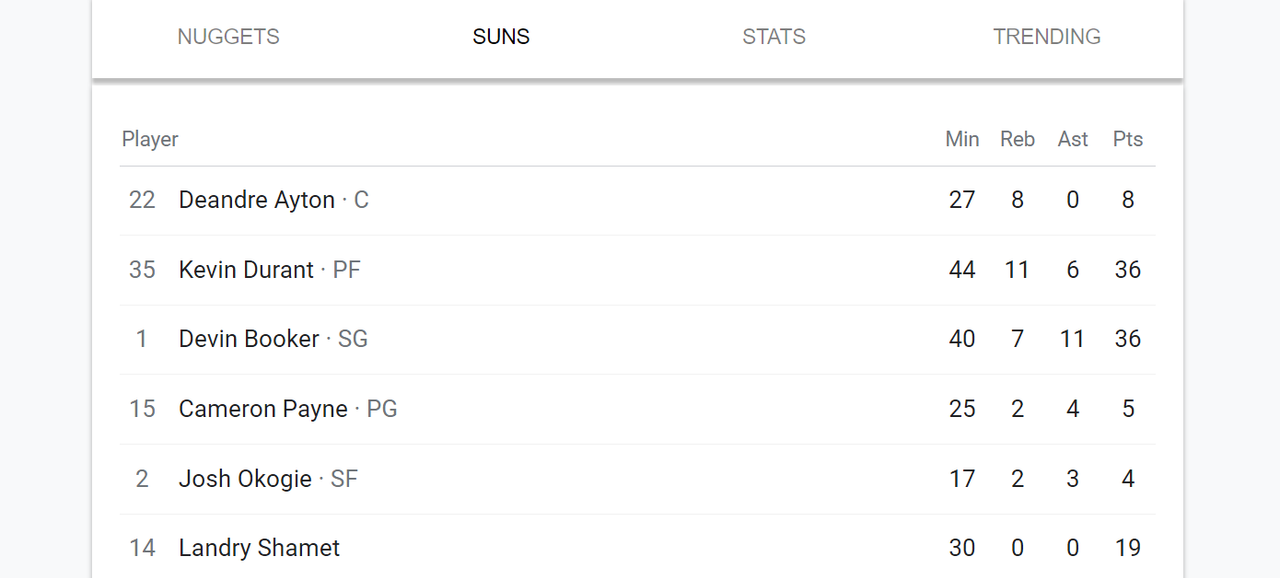
Task: Click the Reb column header
Action: pos(1017,139)
